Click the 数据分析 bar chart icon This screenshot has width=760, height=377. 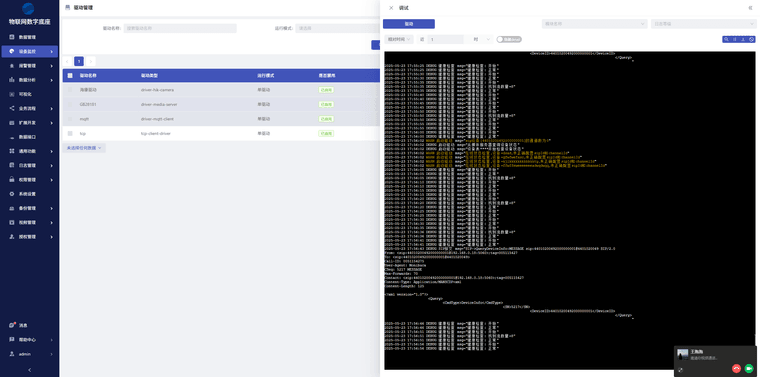point(12,80)
